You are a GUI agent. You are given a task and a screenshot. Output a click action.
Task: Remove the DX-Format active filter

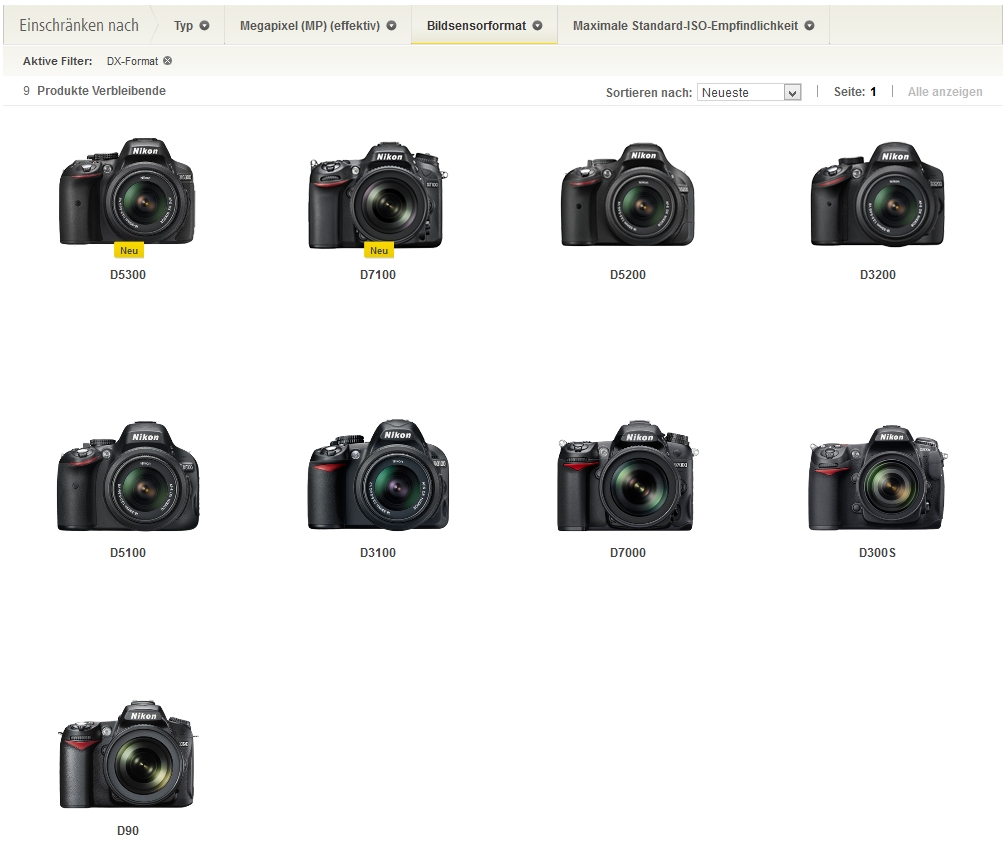click(167, 61)
